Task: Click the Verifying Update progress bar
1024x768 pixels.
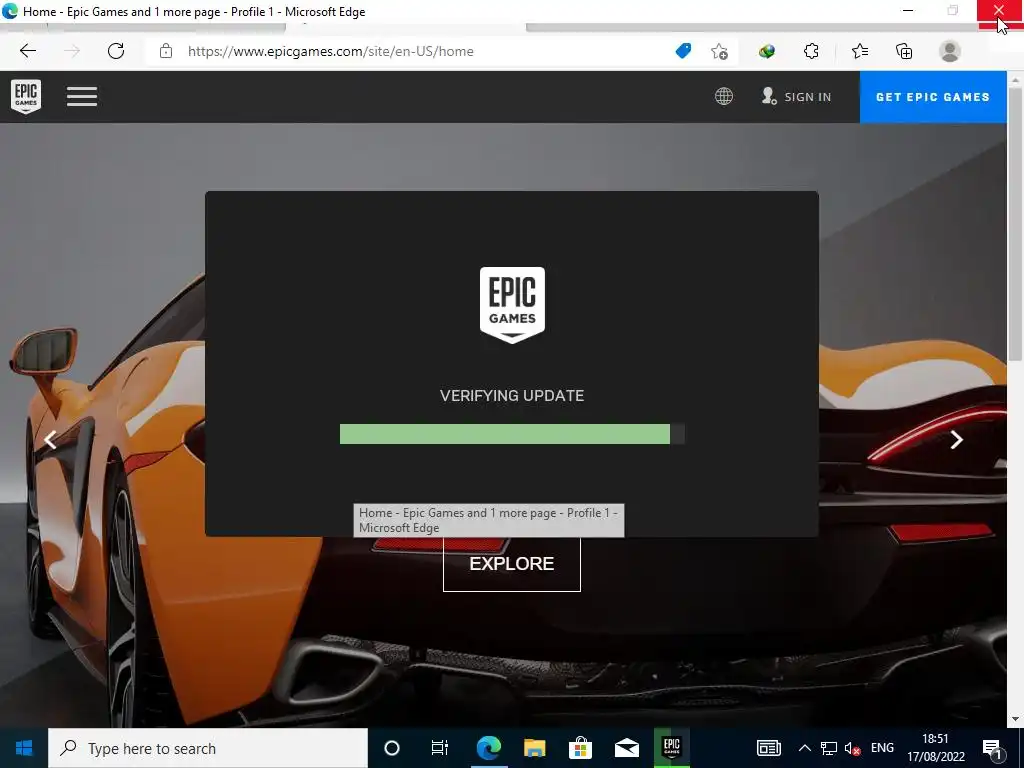Action: [x=512, y=434]
